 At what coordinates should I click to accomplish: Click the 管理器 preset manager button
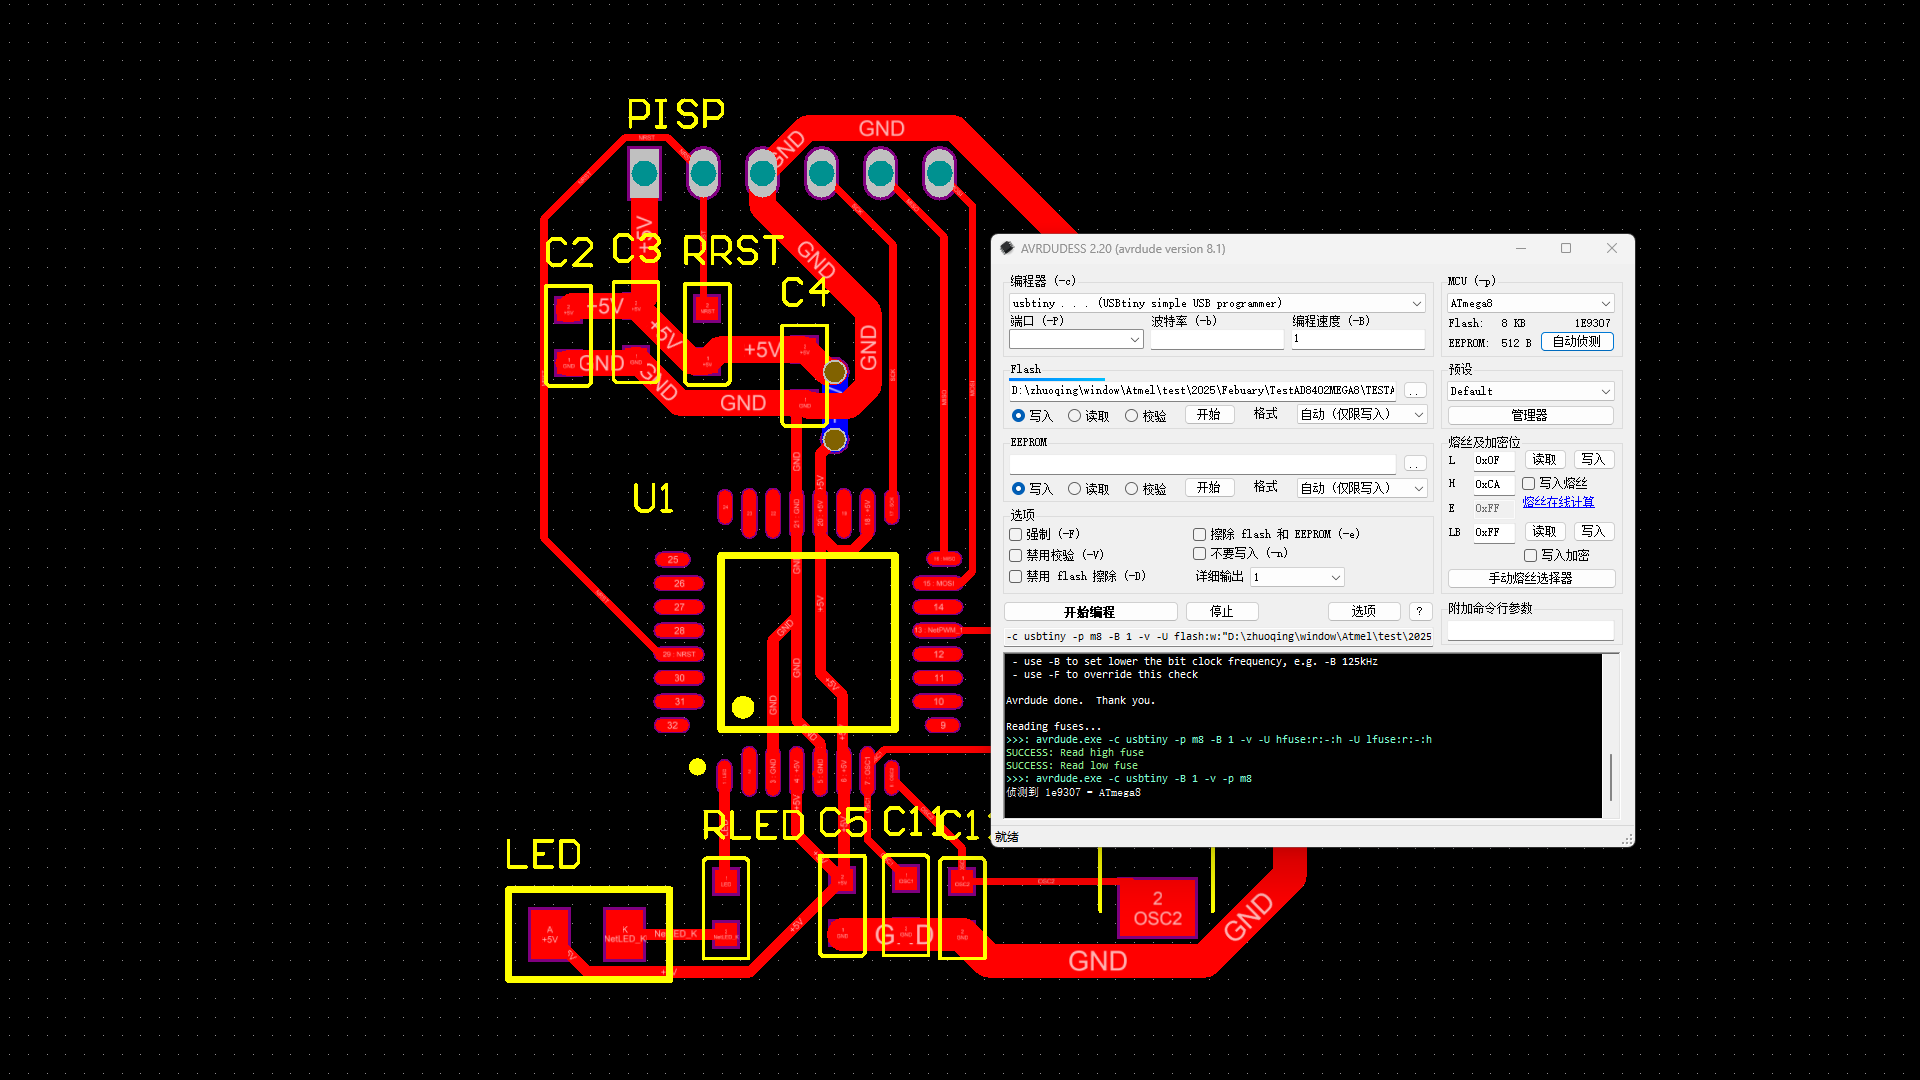(x=1529, y=415)
